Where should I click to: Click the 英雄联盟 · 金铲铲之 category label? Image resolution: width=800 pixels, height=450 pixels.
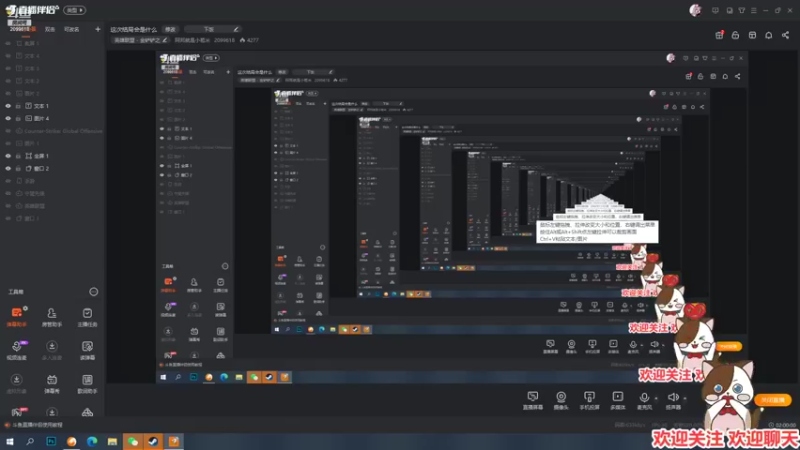pyautogui.click(x=137, y=40)
